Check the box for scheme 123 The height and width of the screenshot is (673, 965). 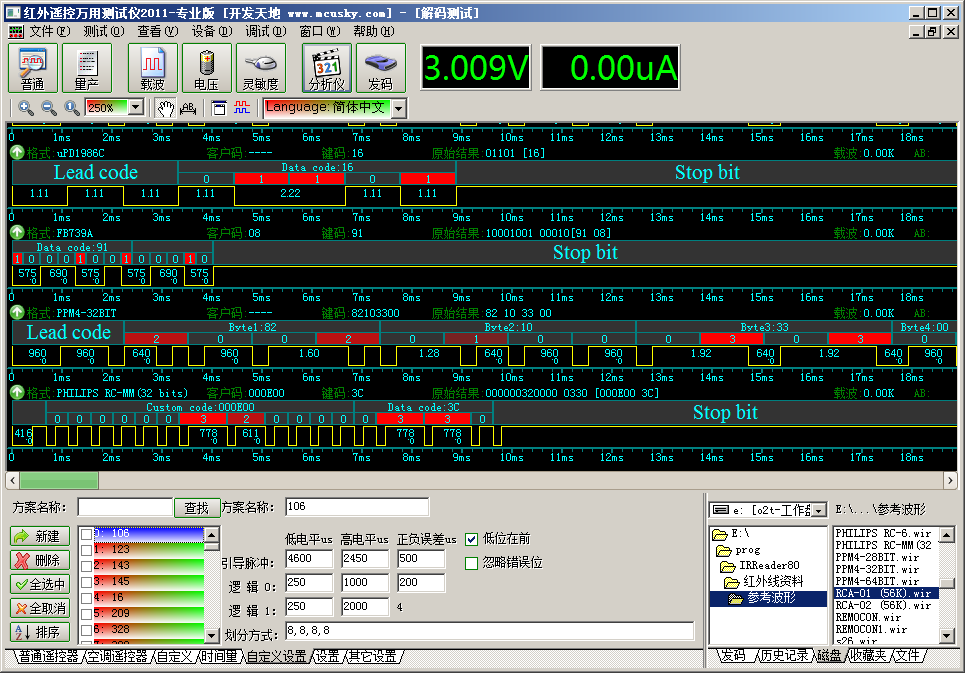pyautogui.click(x=86, y=549)
